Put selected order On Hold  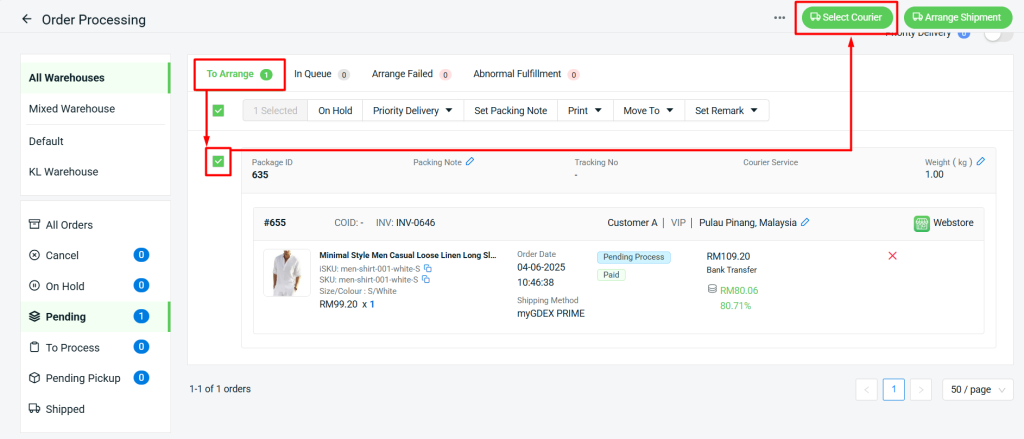point(335,110)
